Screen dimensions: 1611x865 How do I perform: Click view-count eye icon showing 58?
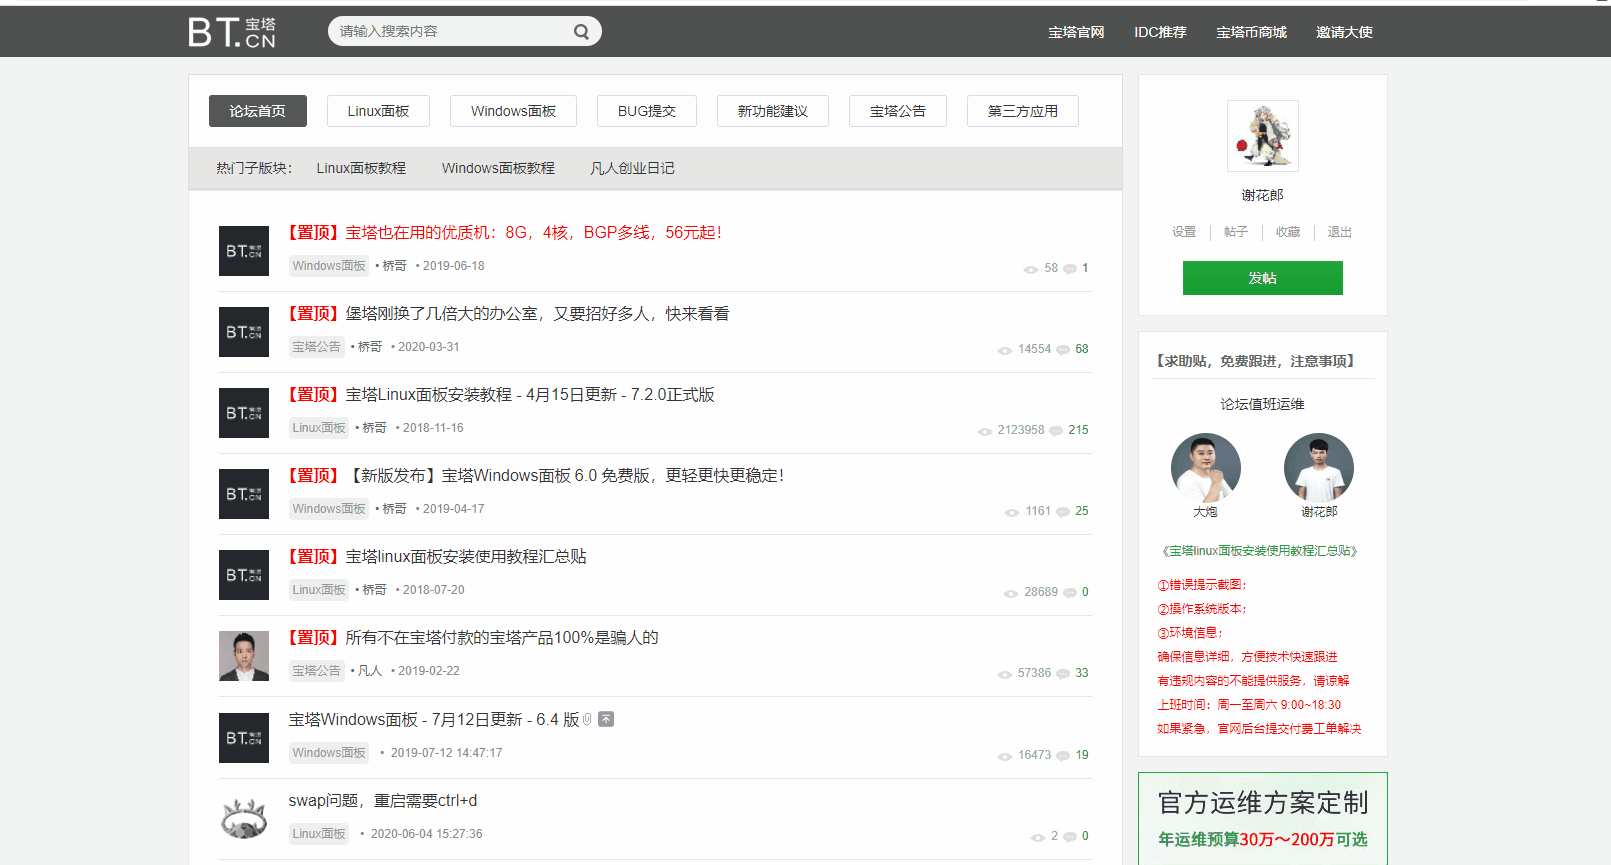[1030, 269]
